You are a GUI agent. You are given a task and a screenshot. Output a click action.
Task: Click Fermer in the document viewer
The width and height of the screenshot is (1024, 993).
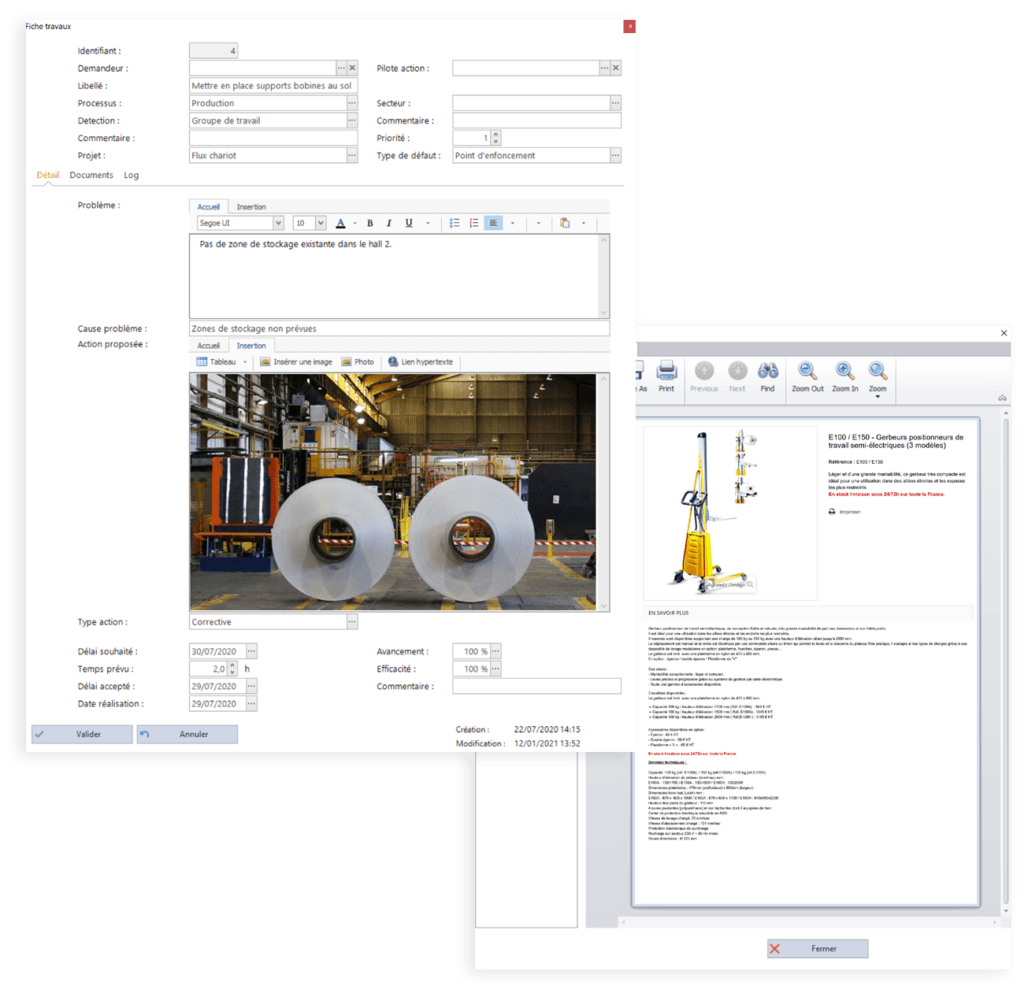click(818, 949)
